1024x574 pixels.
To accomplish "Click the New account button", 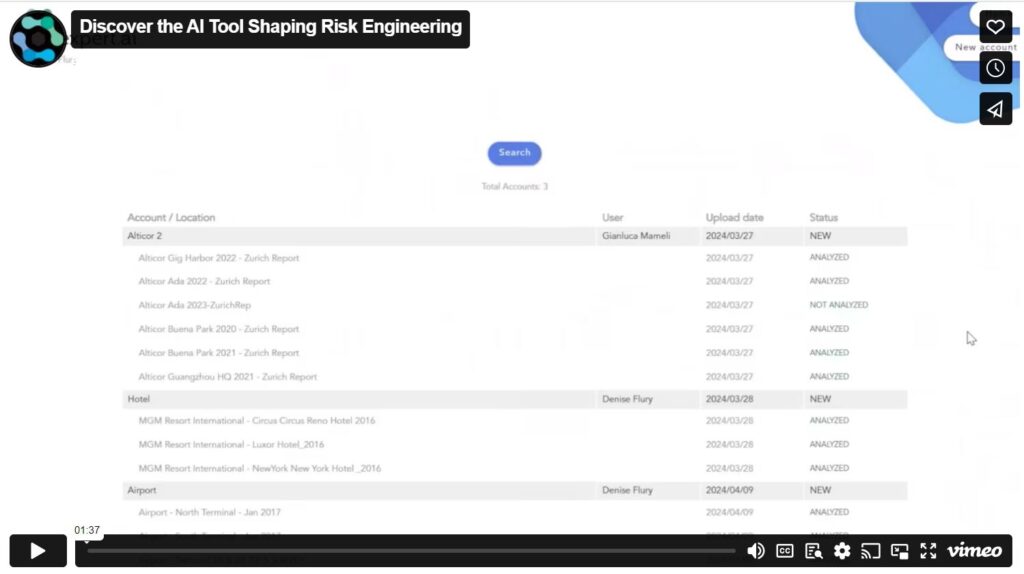I will [984, 47].
